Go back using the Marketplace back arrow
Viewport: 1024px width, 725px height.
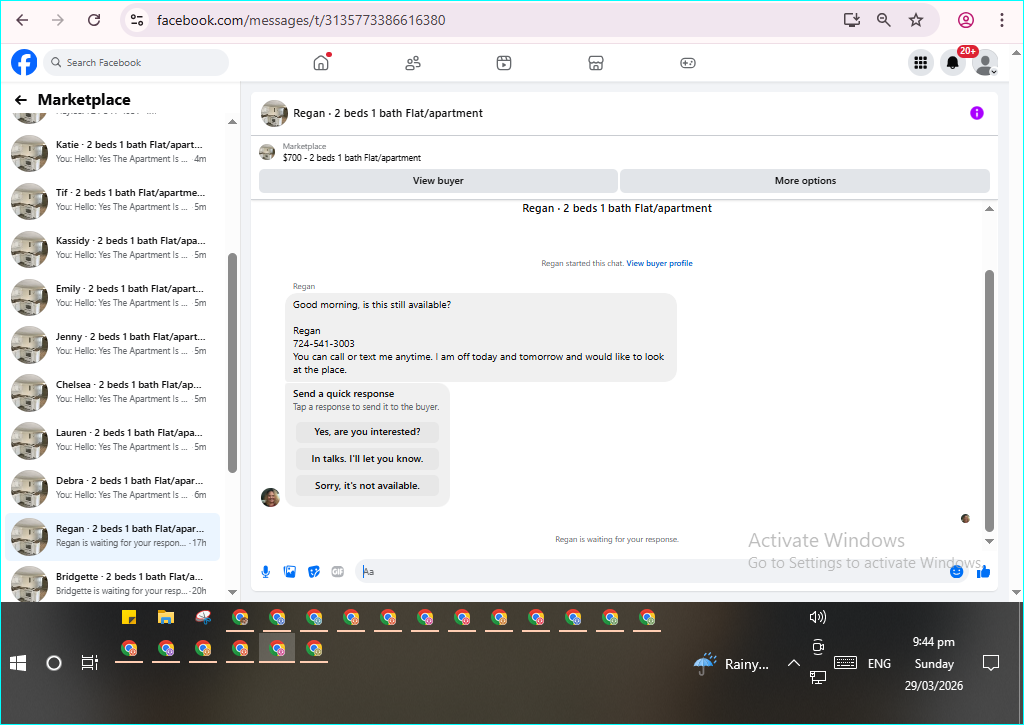click(x=21, y=100)
